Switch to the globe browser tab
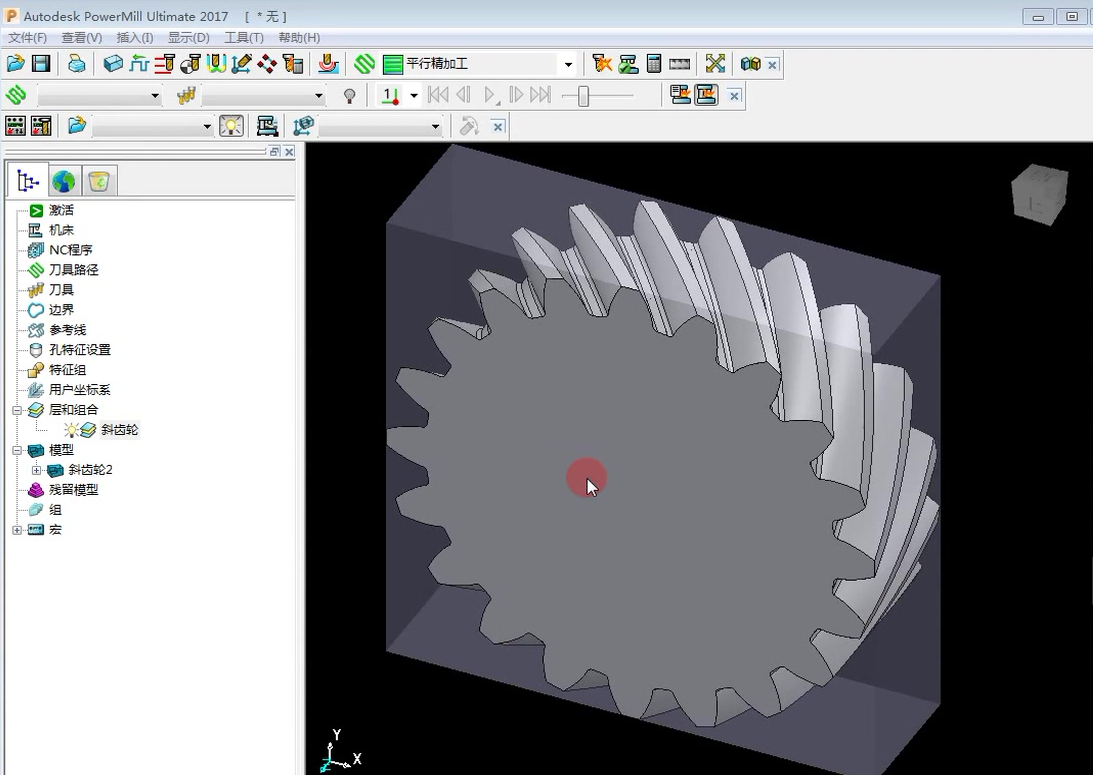Image resolution: width=1093 pixels, height=775 pixels. point(63,182)
